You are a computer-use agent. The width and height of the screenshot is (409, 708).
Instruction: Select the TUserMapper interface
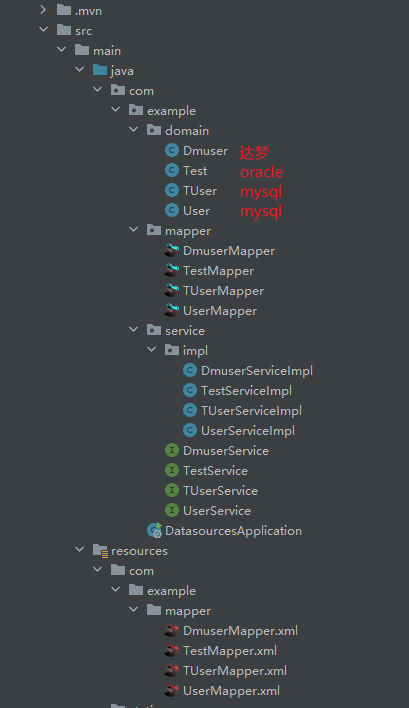(223, 291)
